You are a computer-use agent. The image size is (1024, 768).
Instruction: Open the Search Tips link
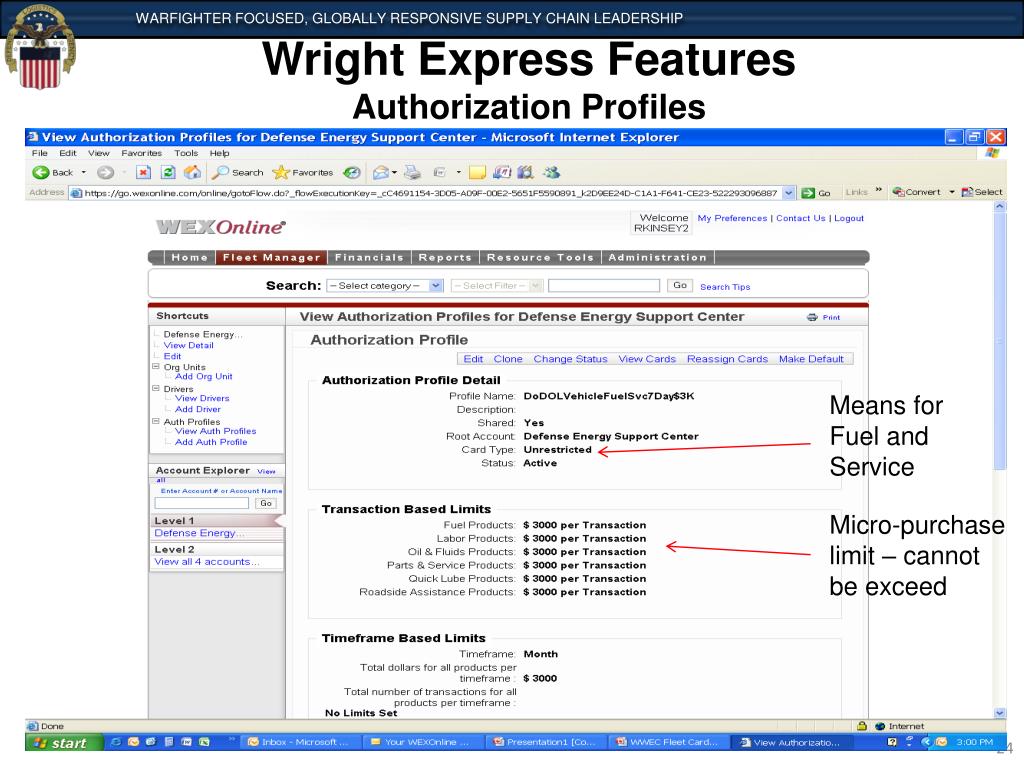coord(725,287)
